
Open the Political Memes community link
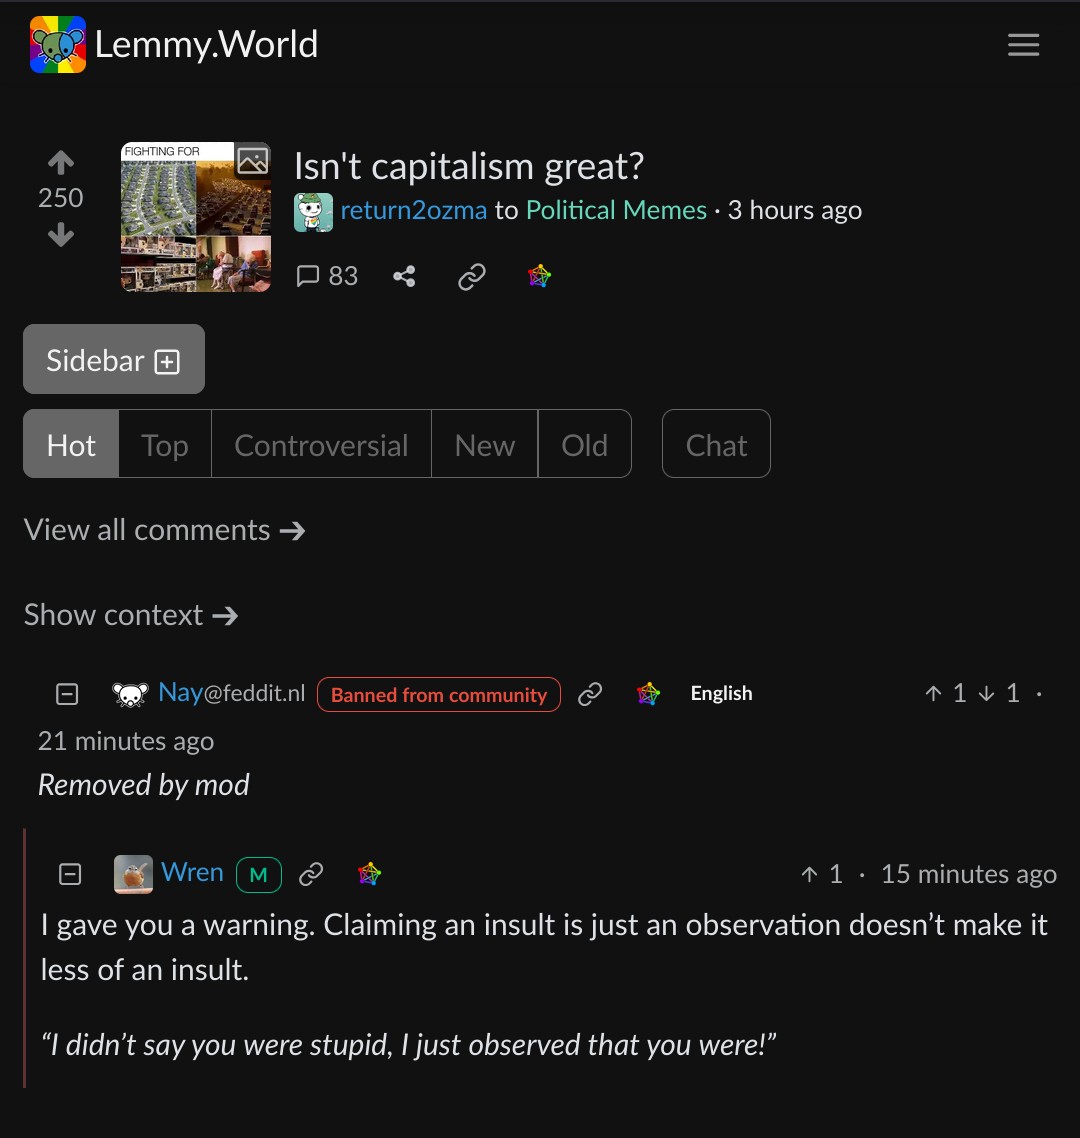[x=616, y=210]
